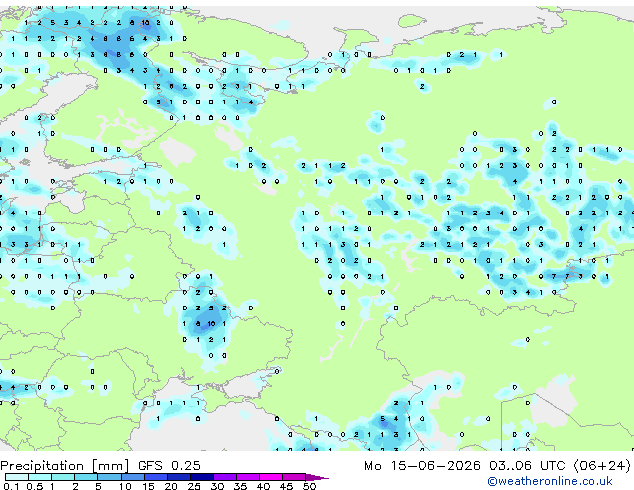Click the legend value '0.1'
634x490 pixels.
(11, 486)
